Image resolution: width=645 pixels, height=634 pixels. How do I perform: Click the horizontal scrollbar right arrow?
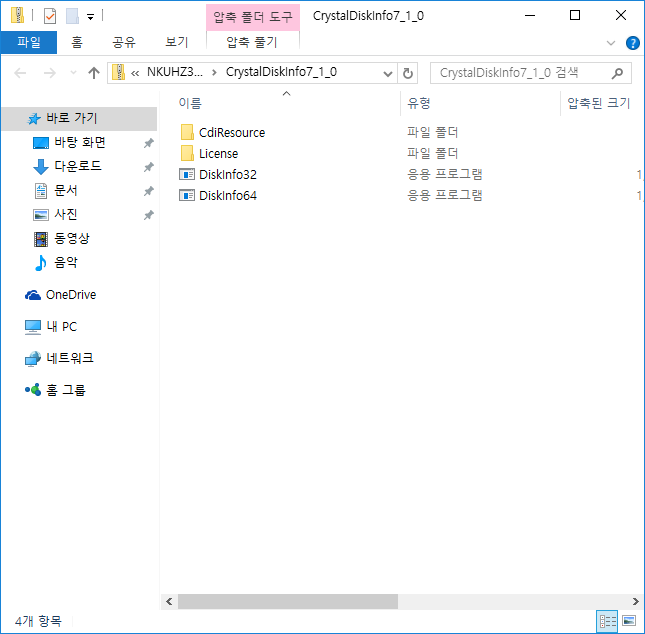click(636, 601)
